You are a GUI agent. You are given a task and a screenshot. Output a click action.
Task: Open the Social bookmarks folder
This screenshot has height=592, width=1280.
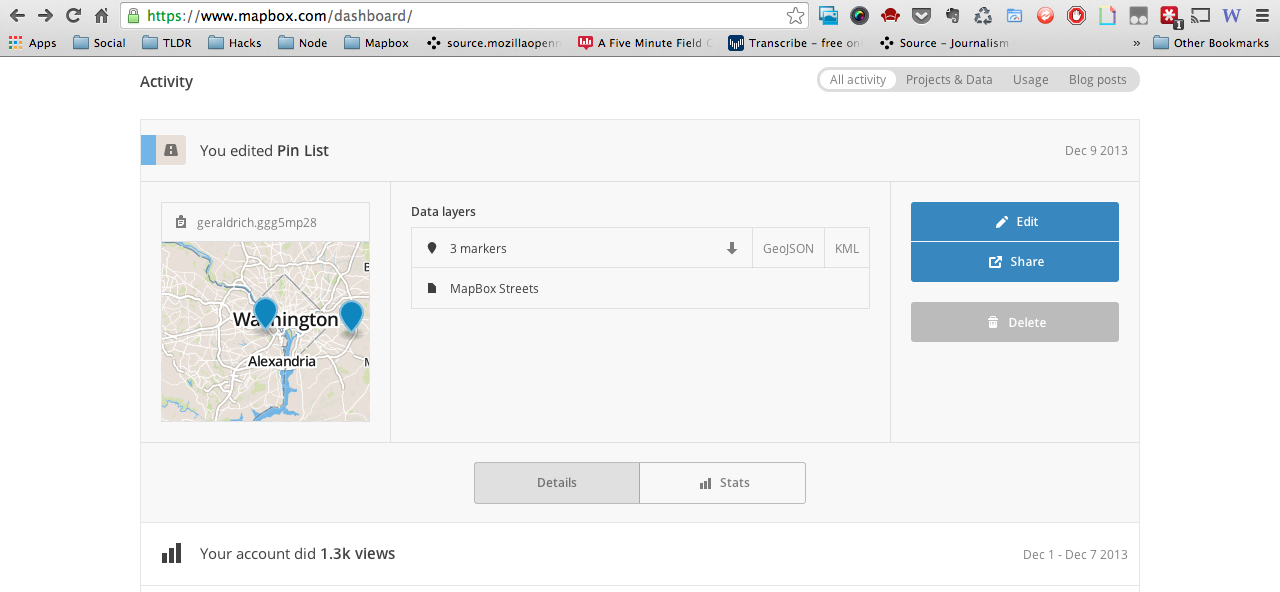coord(98,43)
